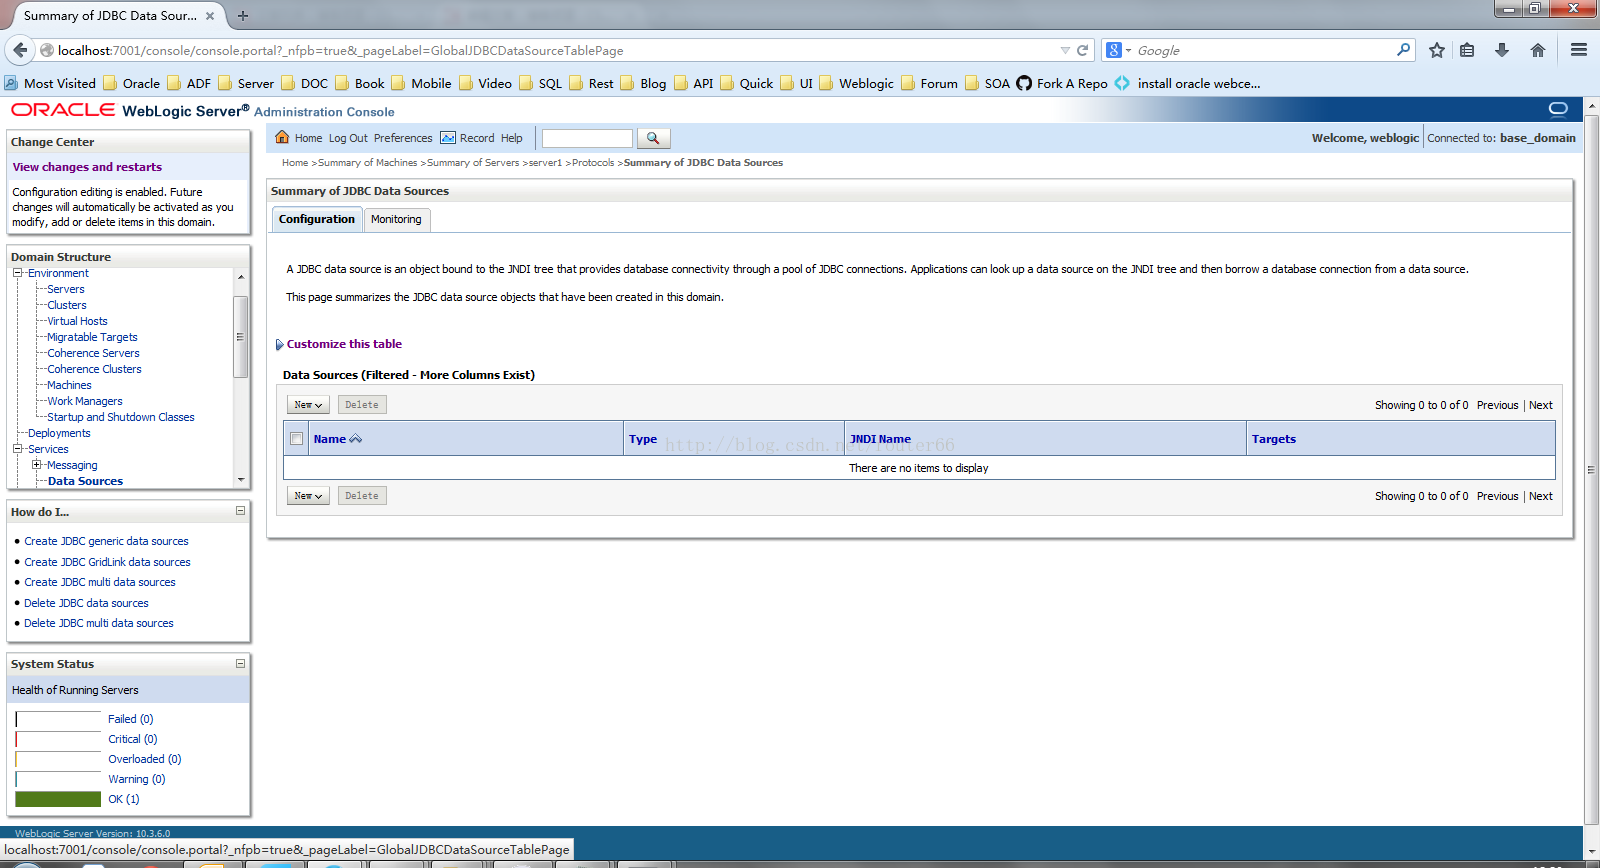Click the green OK health status bar
The width and height of the screenshot is (1600, 868).
point(58,799)
